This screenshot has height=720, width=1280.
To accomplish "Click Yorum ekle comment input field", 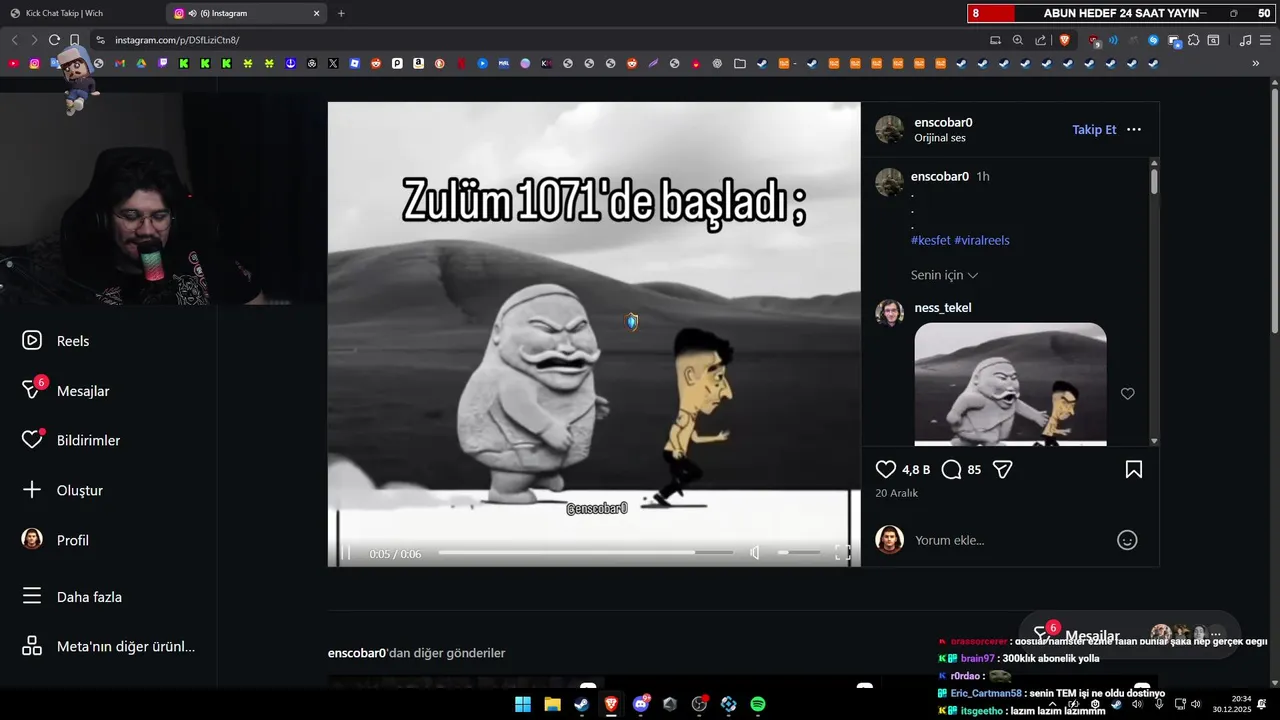I will click(x=1010, y=540).
